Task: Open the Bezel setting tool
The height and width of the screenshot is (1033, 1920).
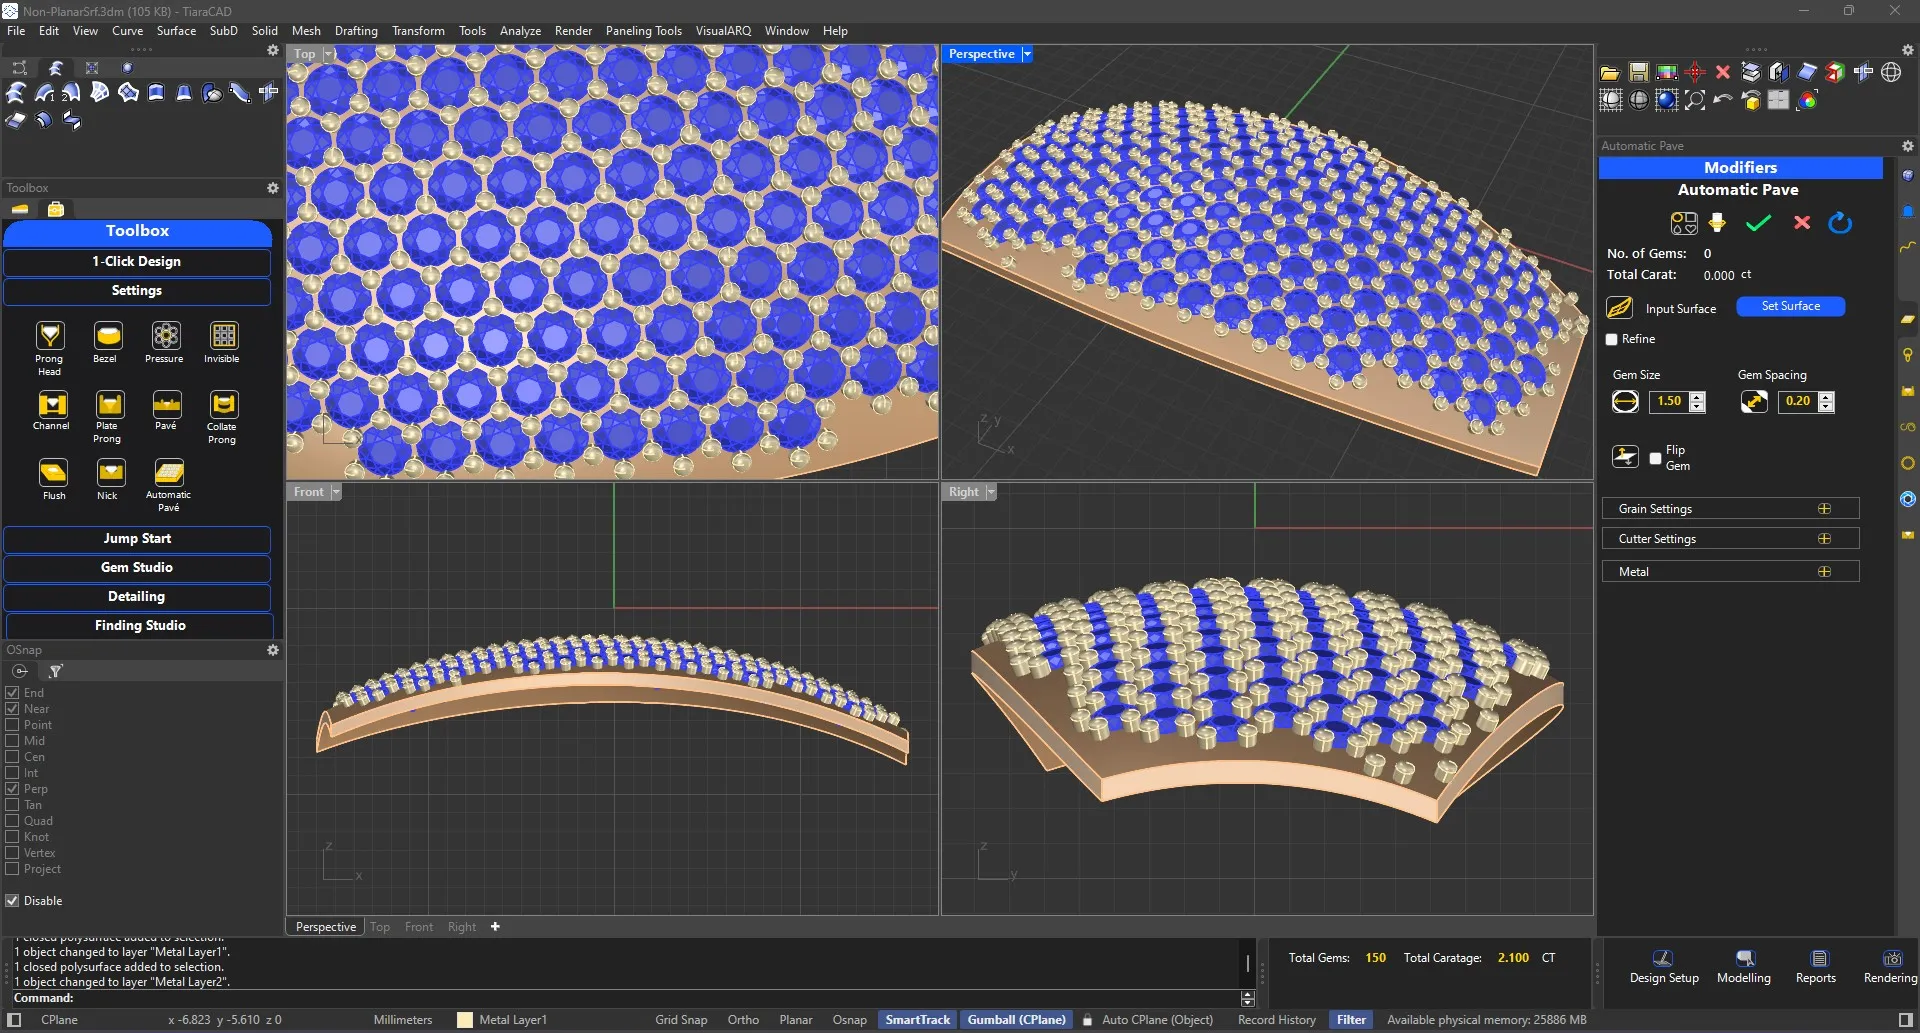Action: tap(107, 337)
